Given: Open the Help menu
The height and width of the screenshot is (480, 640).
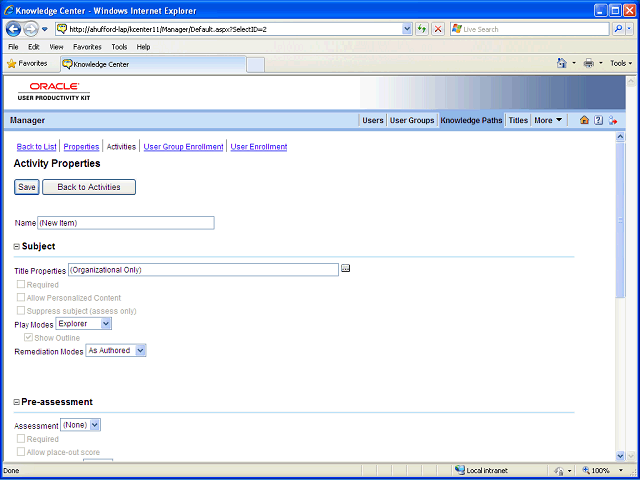Looking at the screenshot, I should click(143, 47).
